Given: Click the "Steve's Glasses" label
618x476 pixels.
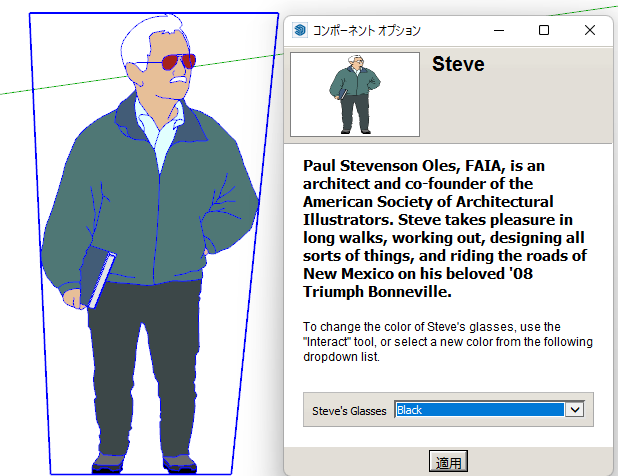Looking at the screenshot, I should coord(349,410).
